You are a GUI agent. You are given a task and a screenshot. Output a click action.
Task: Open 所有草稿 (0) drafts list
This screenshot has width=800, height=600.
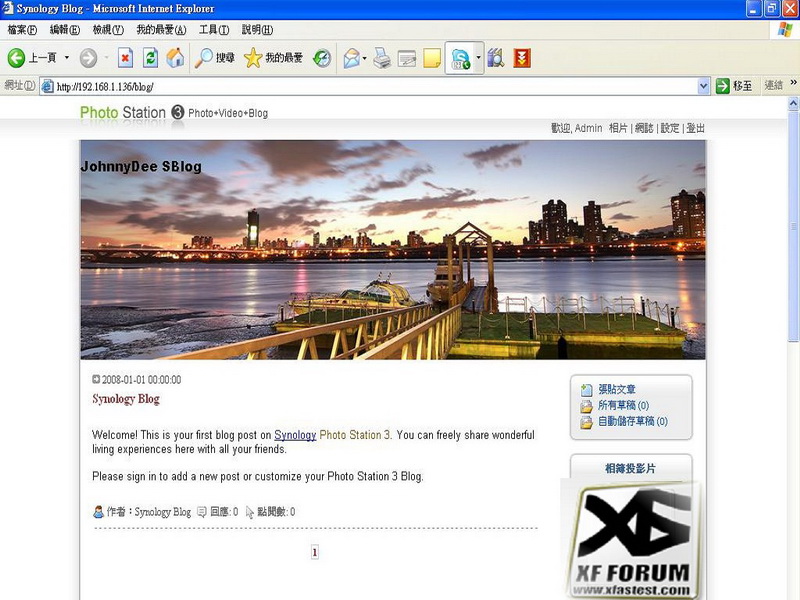pos(623,405)
